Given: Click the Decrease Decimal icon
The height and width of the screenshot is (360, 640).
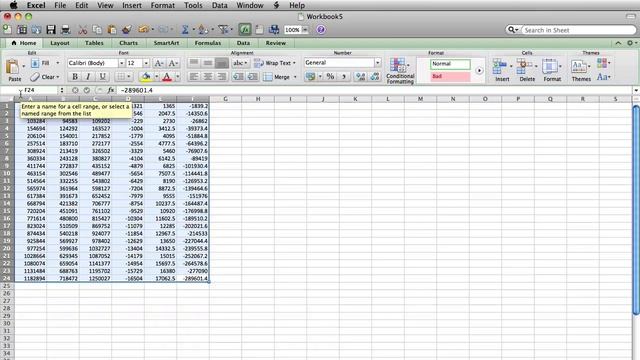Looking at the screenshot, I should click(374, 76).
